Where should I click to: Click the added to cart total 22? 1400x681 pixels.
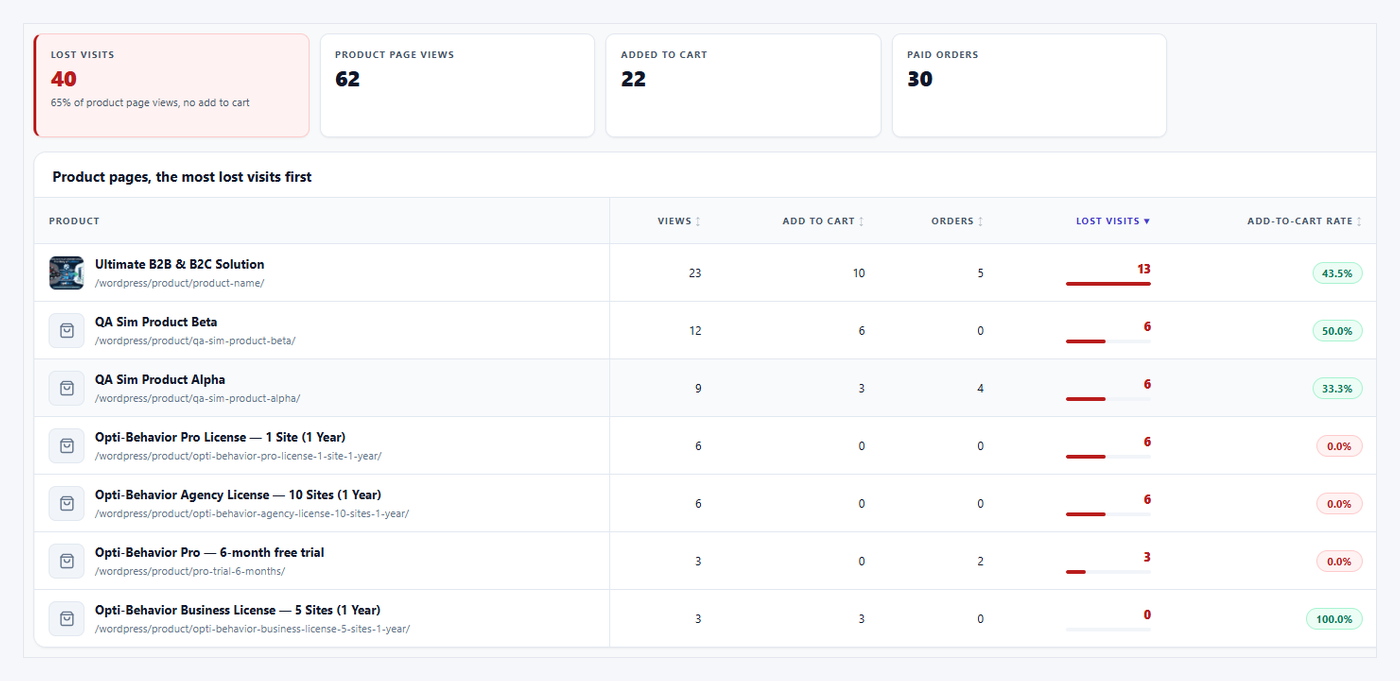pos(633,79)
